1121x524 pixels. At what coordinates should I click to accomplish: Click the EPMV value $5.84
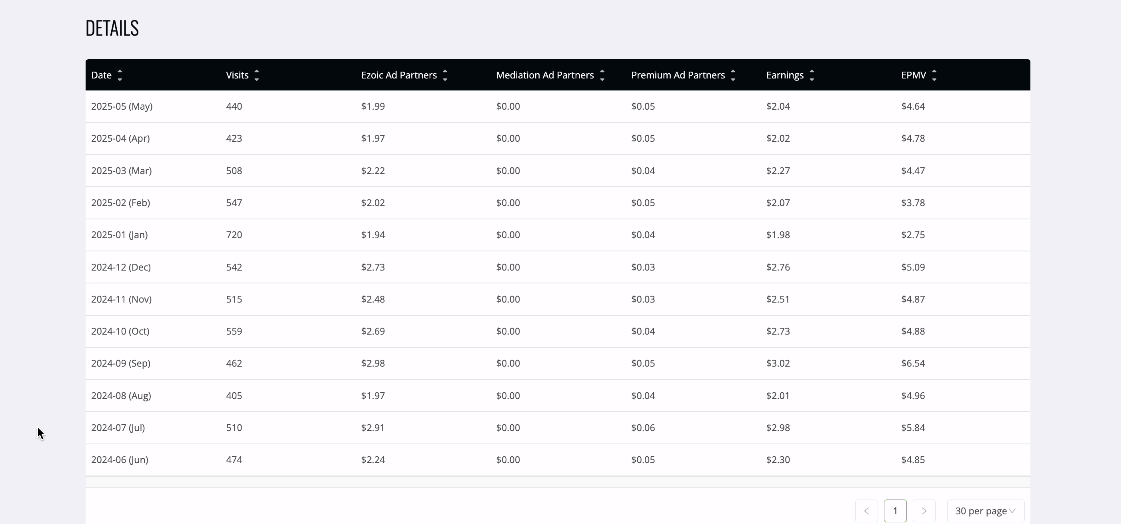[x=913, y=427]
